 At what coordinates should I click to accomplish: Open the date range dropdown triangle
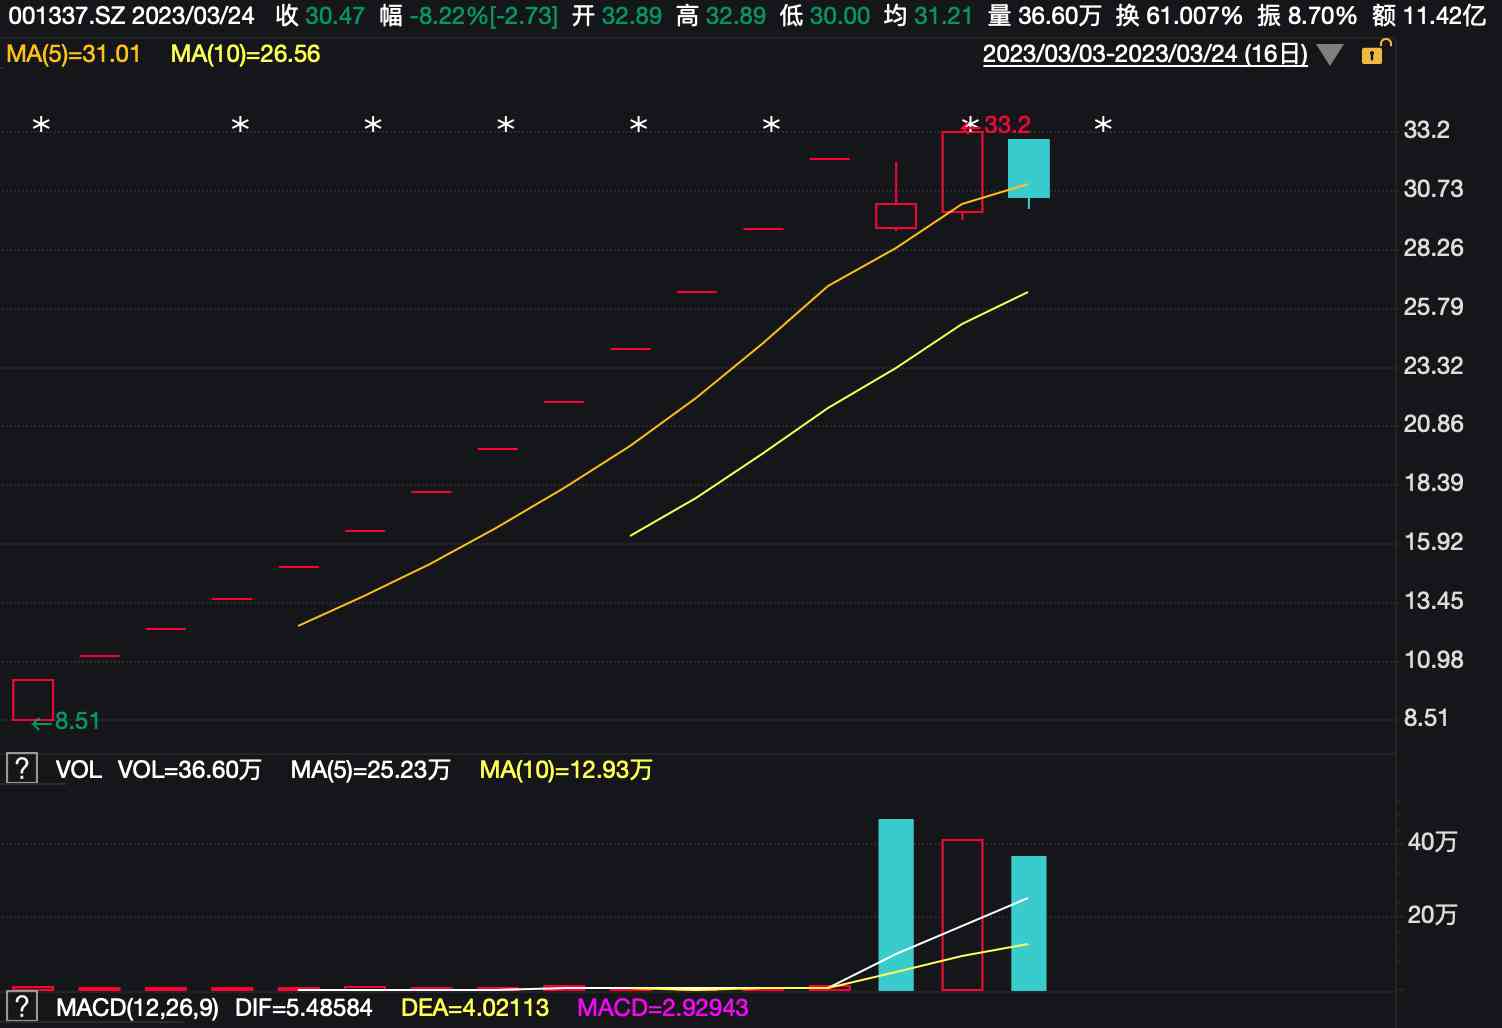pyautogui.click(x=1330, y=55)
